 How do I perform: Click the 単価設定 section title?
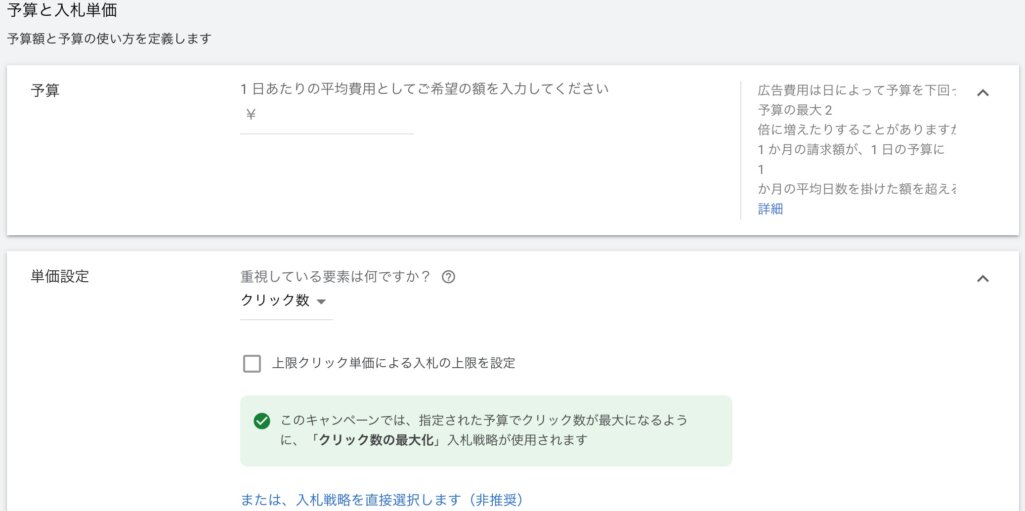[x=60, y=276]
